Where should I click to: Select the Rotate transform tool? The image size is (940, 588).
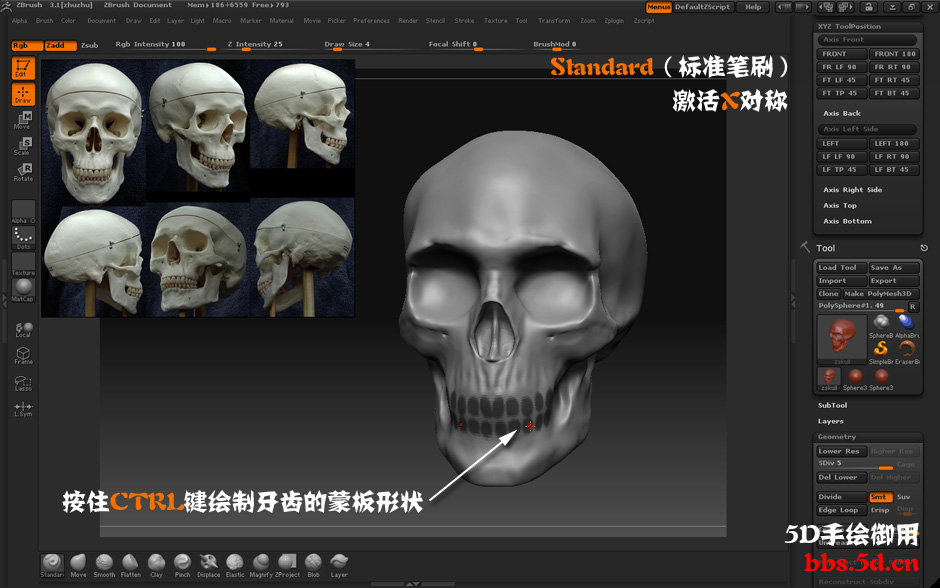coord(23,172)
